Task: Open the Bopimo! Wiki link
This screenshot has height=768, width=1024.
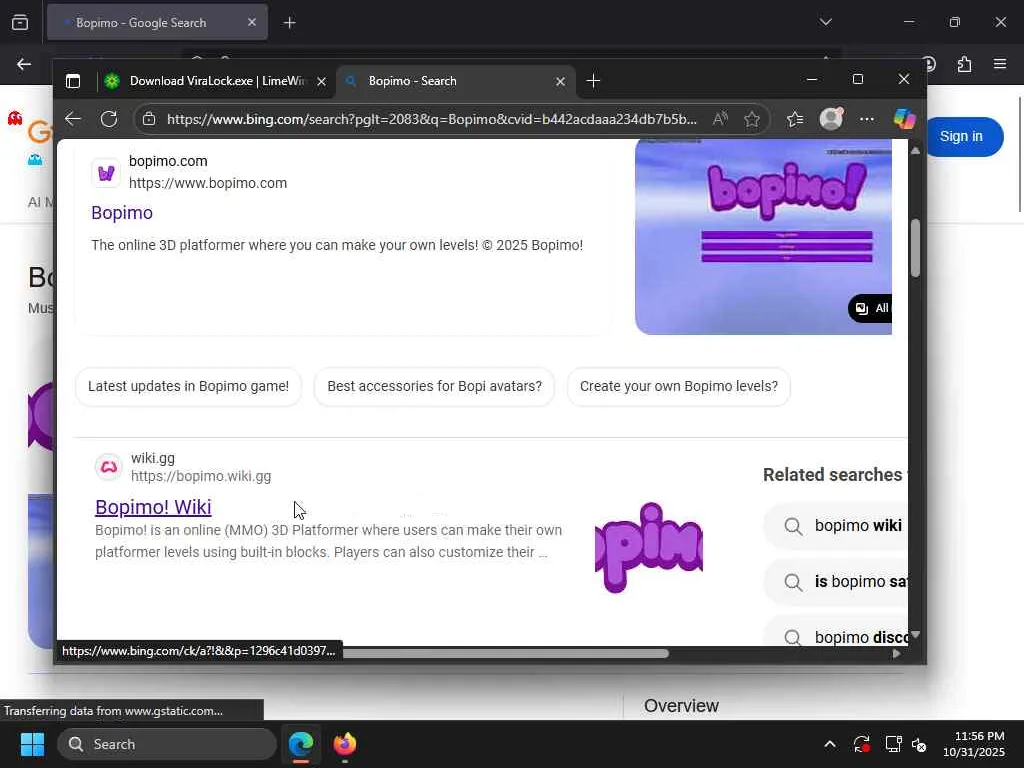Action: [153, 507]
